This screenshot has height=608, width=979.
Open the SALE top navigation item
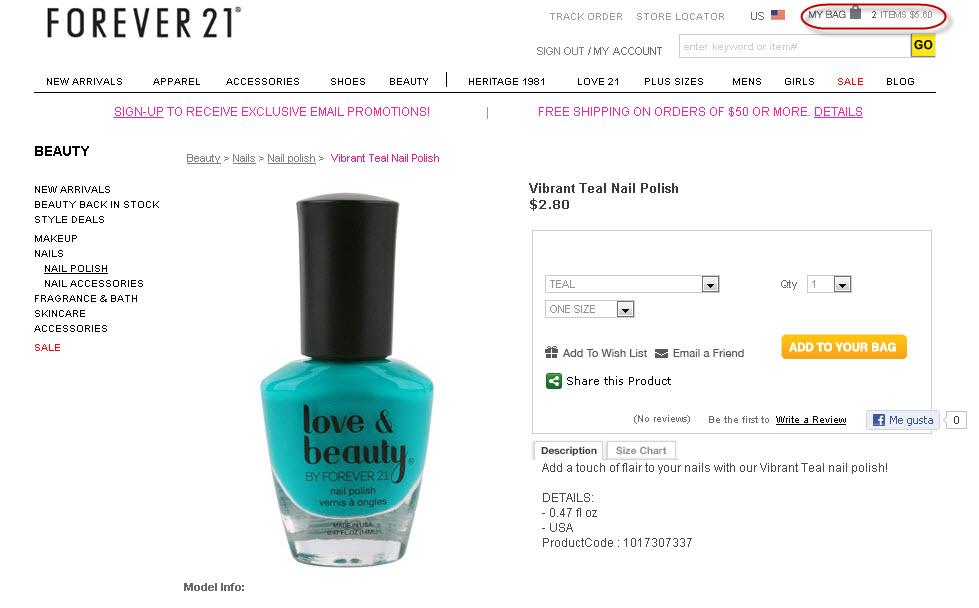(850, 82)
